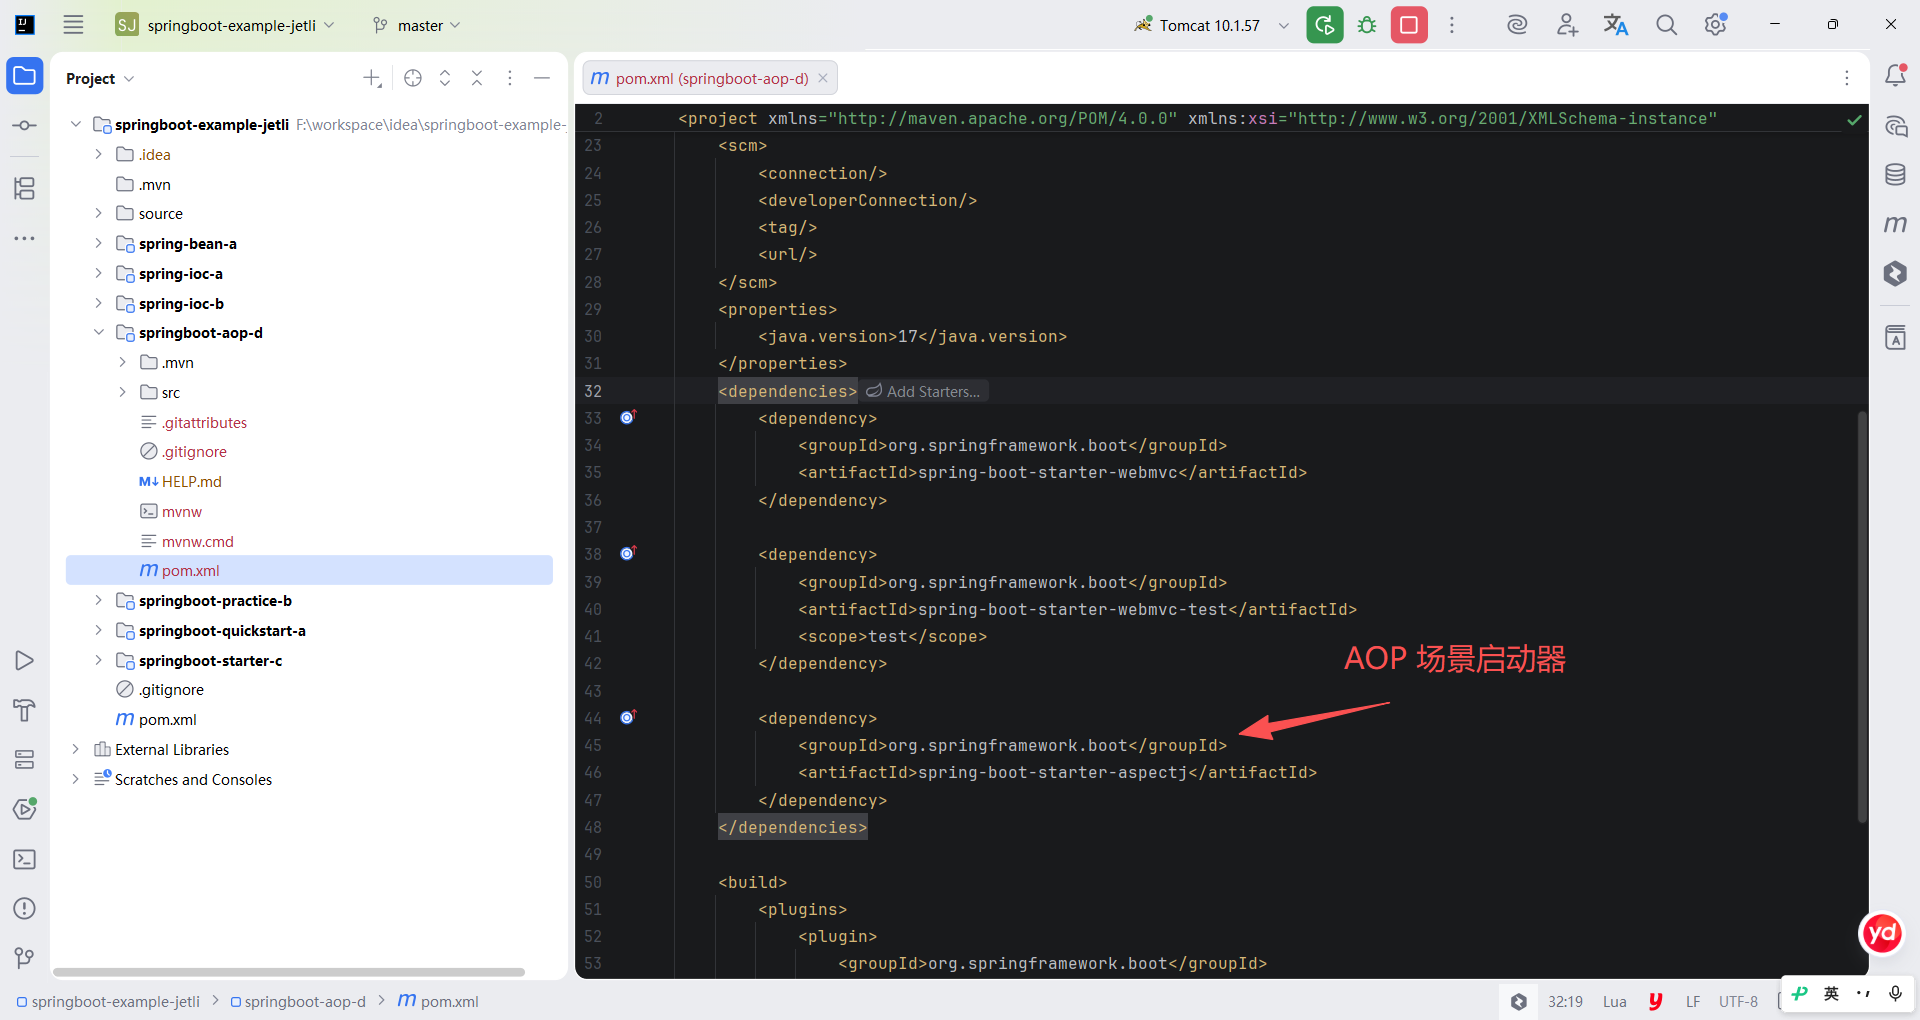Collapse all nodes in Project tree
This screenshot has height=1020, width=1920.
tap(477, 78)
